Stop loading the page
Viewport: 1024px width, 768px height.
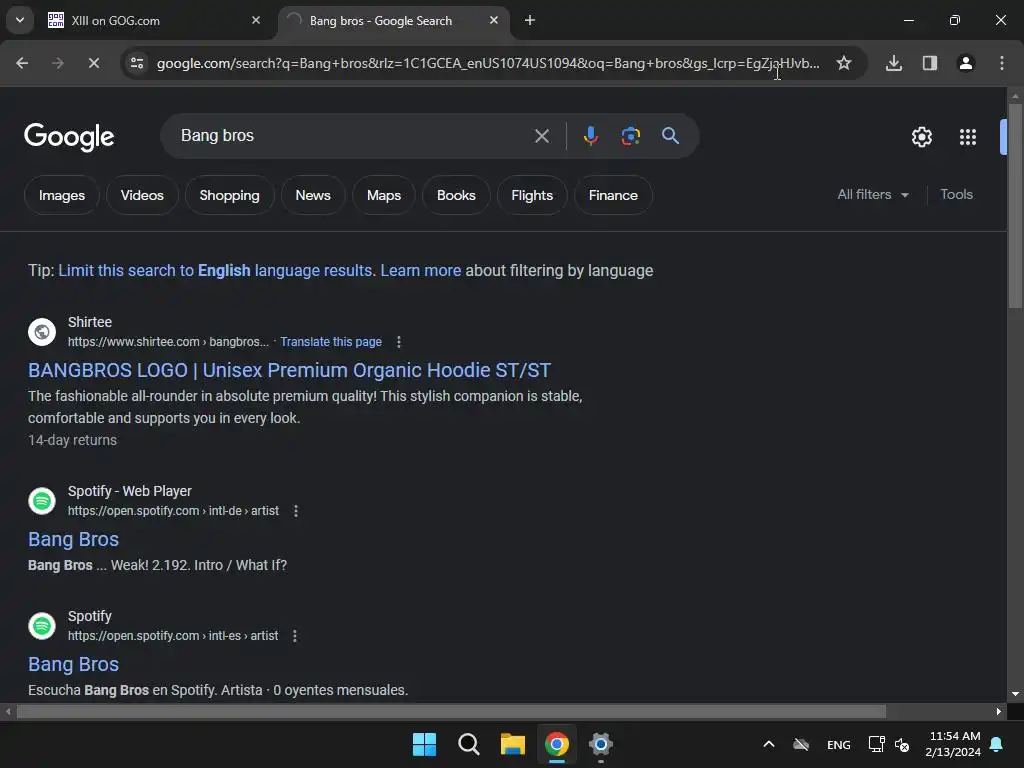pos(93,63)
